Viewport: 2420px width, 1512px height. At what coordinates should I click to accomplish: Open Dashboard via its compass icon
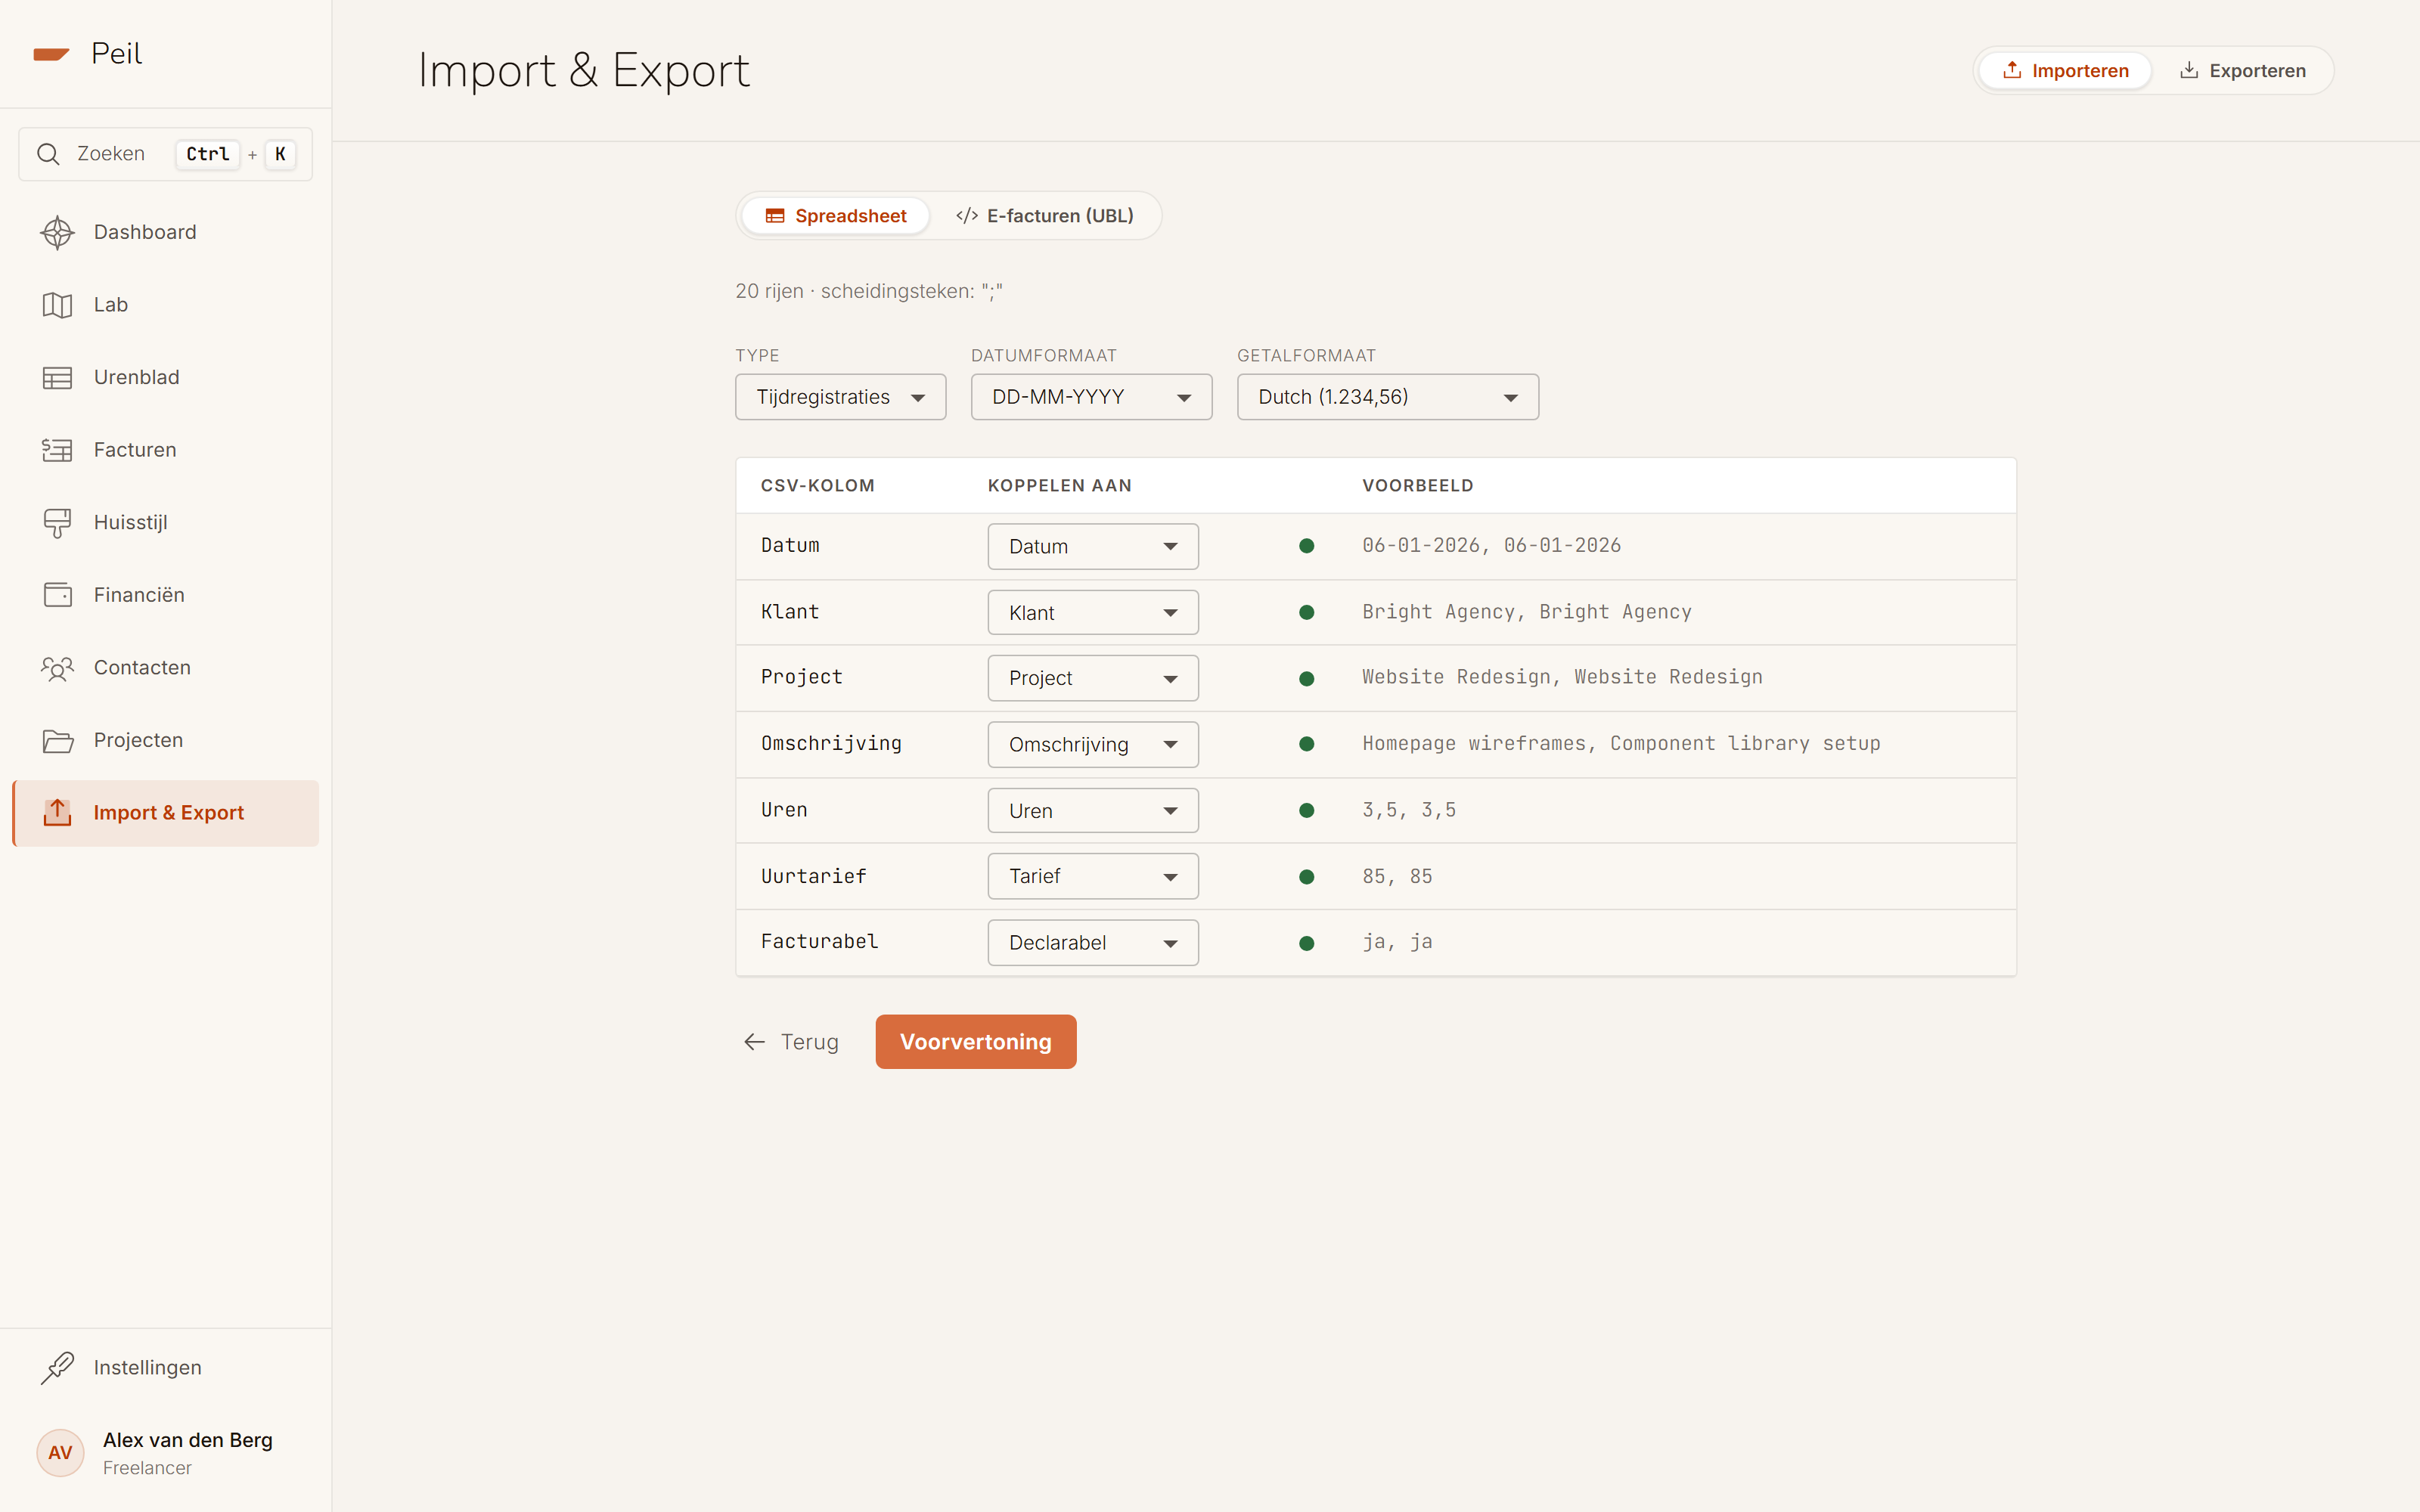[x=57, y=232]
